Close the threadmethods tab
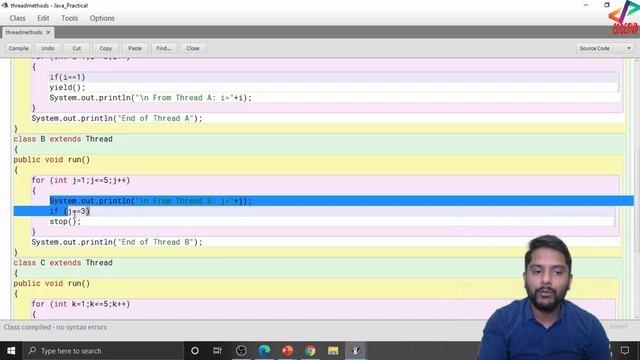The image size is (640, 360). pyautogui.click(x=48, y=32)
